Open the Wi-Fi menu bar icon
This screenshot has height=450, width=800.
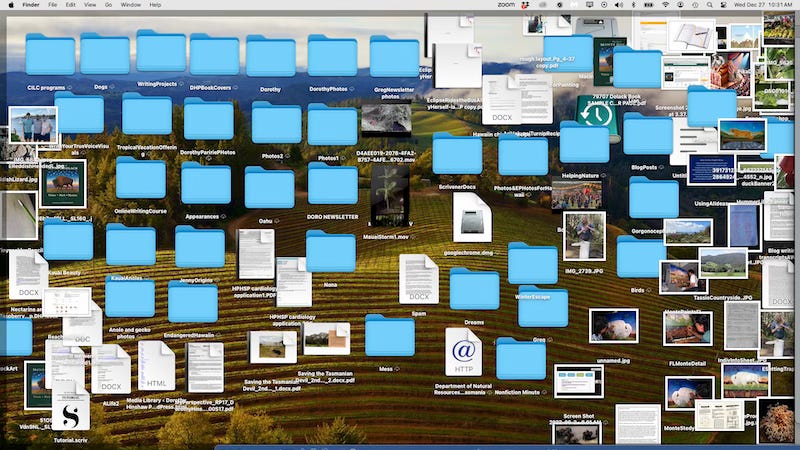665,5
